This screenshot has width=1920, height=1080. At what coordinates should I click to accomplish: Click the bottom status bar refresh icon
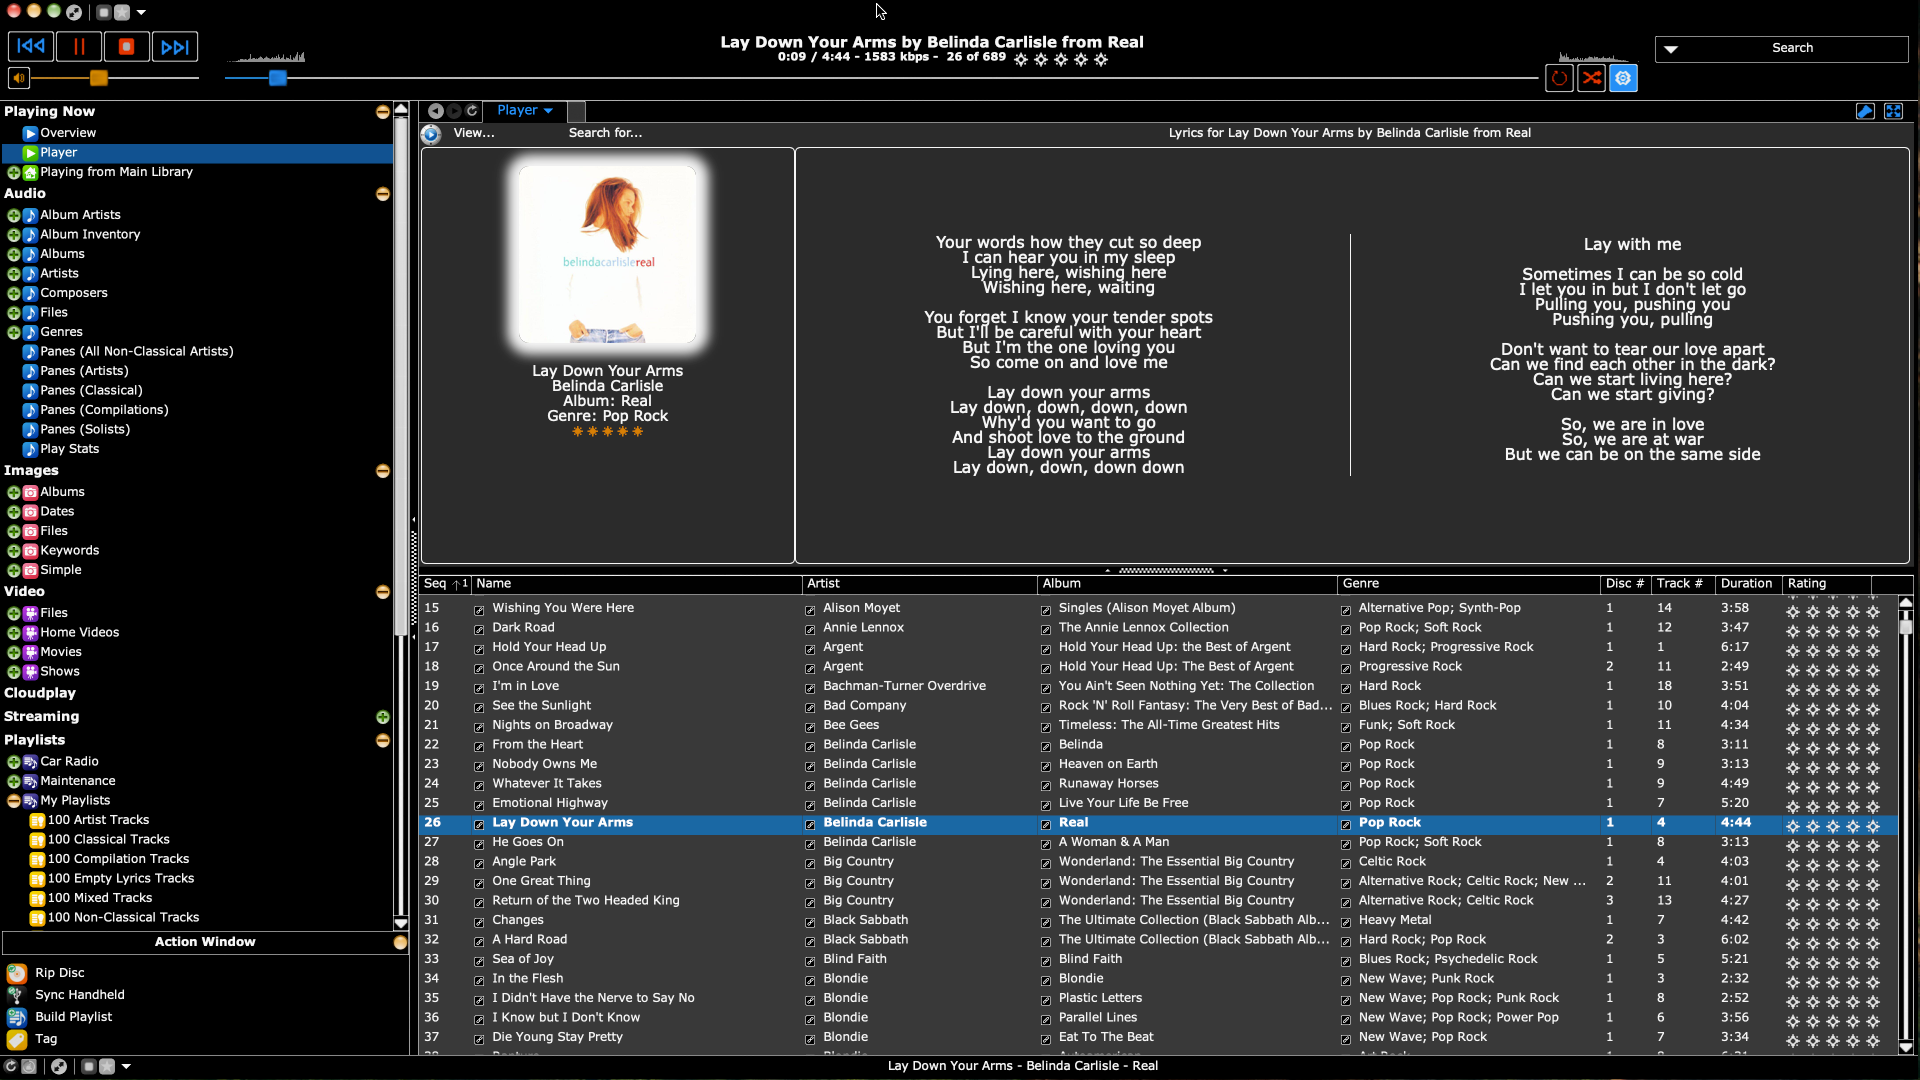point(11,1067)
